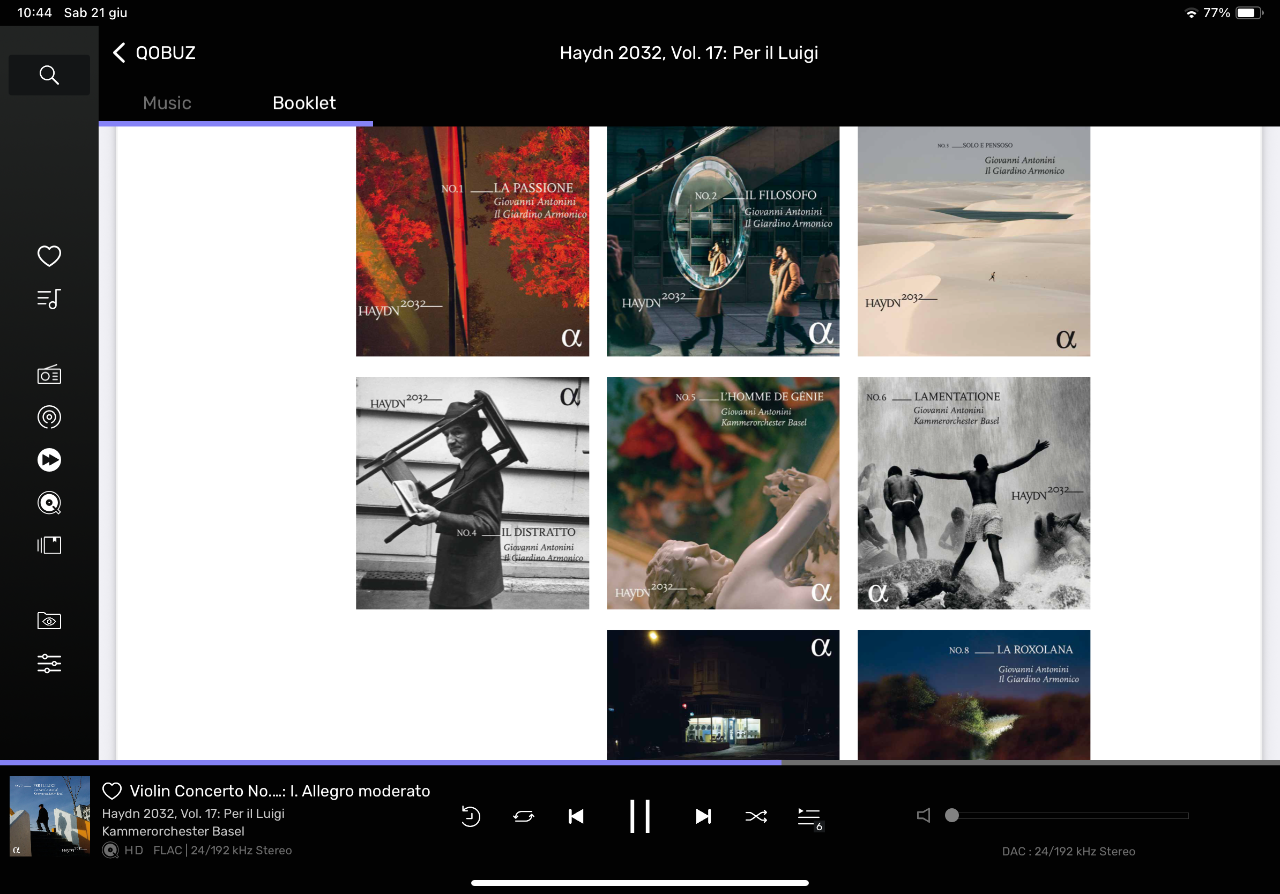Click replay from start button
Viewport: 1280px width, 894px height.
[x=471, y=816]
